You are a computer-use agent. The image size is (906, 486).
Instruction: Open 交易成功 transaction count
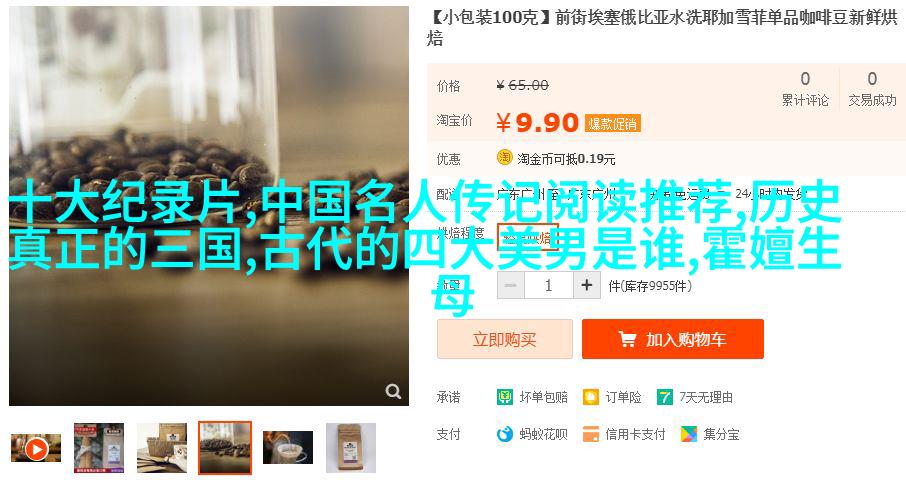[x=872, y=89]
